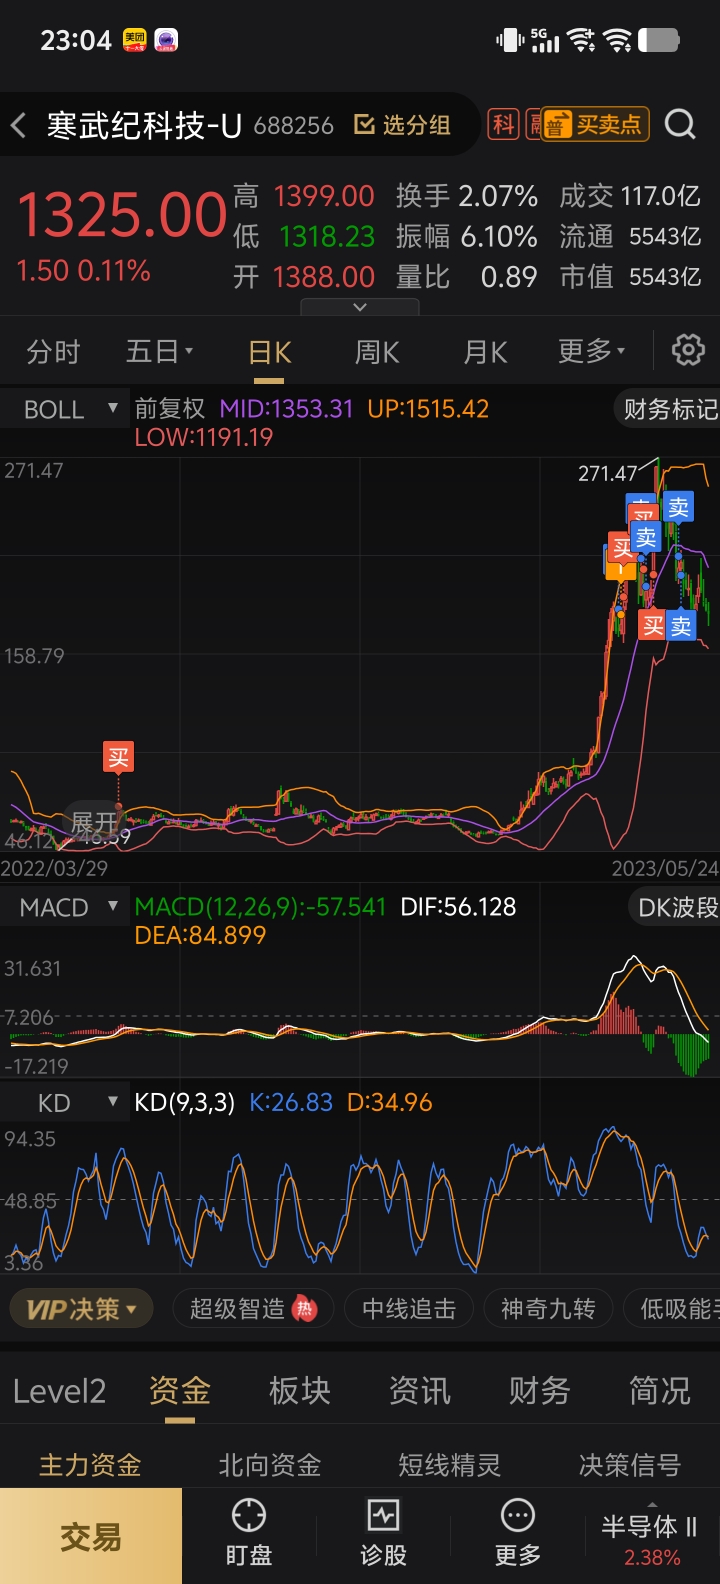
Task: Tap the stock code 688256
Action: (x=293, y=125)
